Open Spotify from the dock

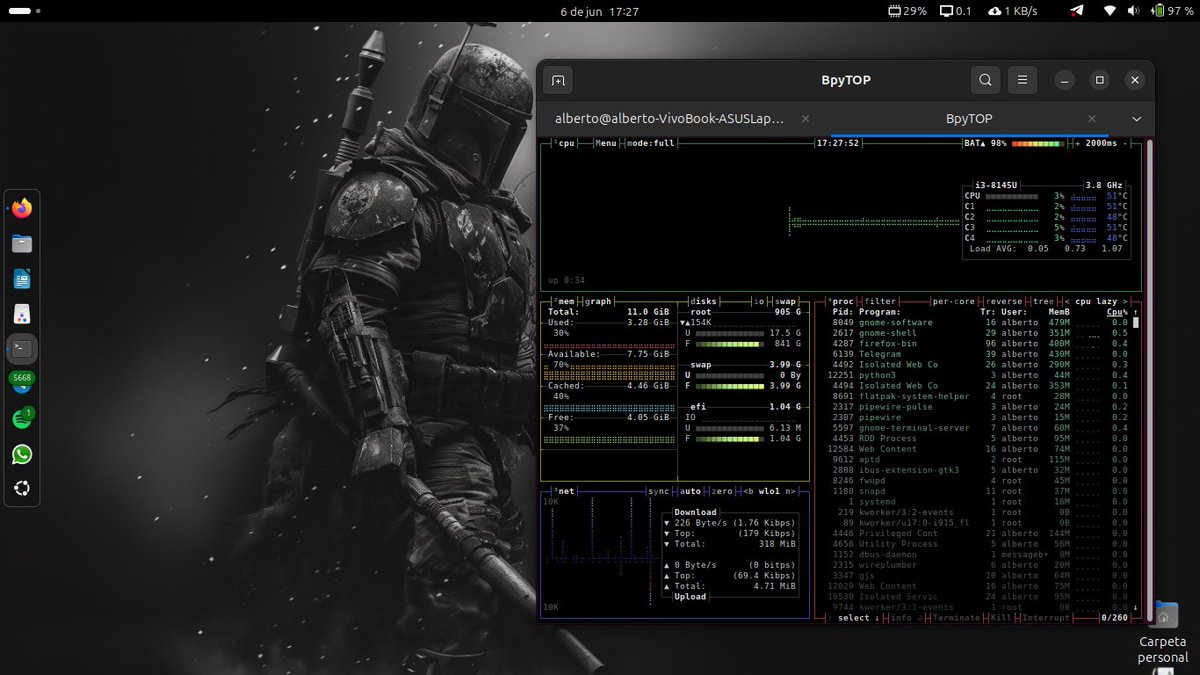[x=22, y=419]
